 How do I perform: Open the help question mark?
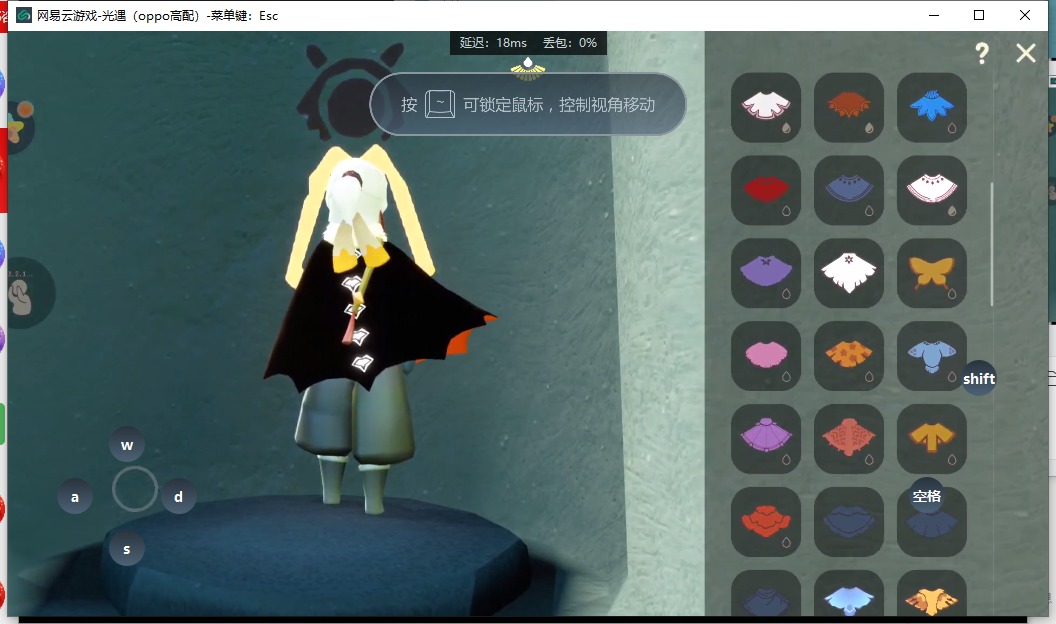tap(982, 54)
